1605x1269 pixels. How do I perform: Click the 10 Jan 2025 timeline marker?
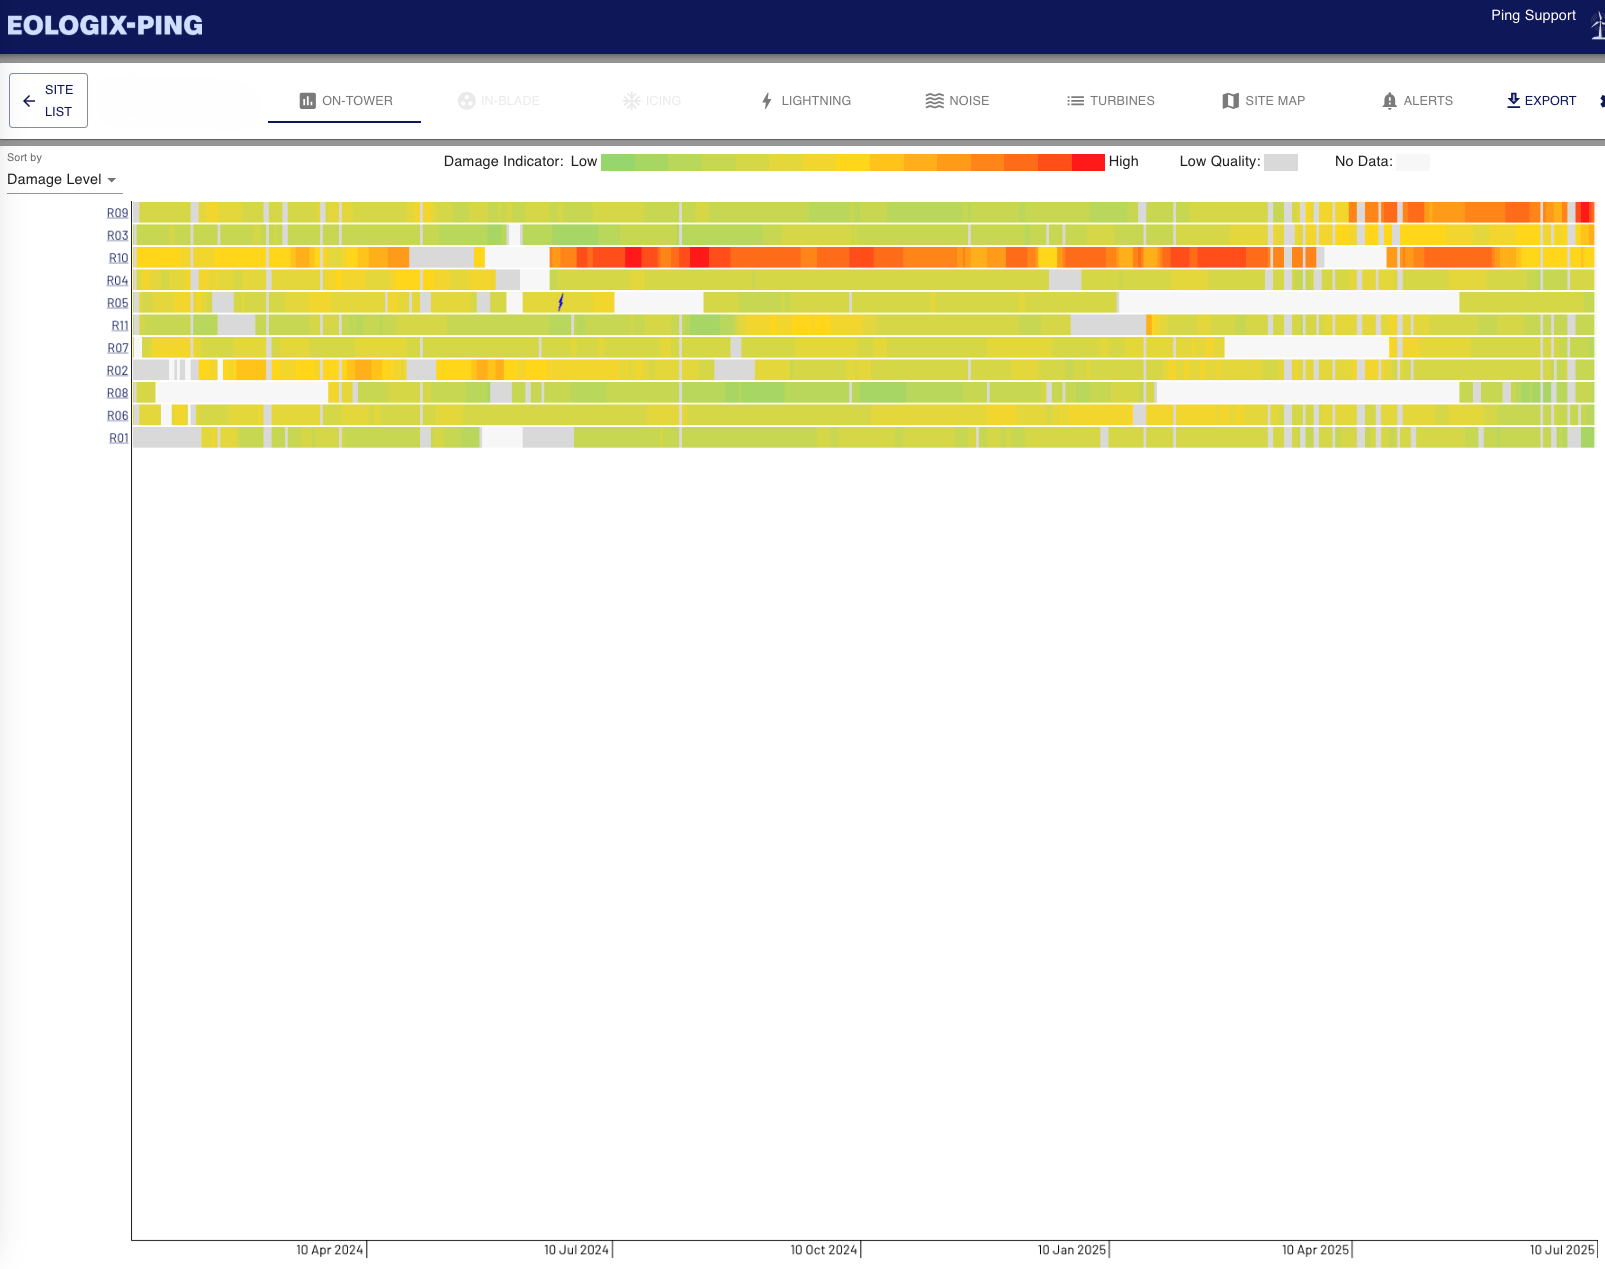click(1072, 1250)
